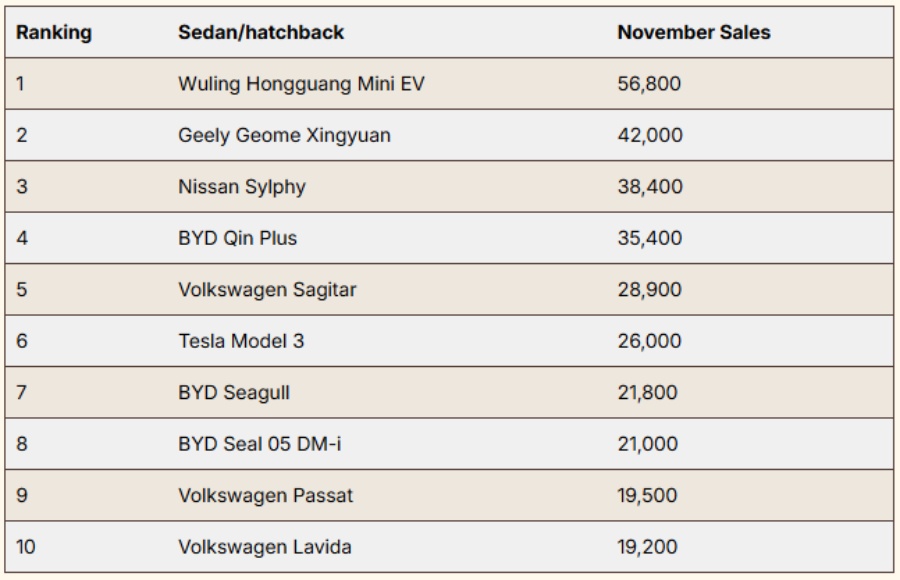900x580 pixels.
Task: Click the 56,800 sales figure
Action: [650, 84]
